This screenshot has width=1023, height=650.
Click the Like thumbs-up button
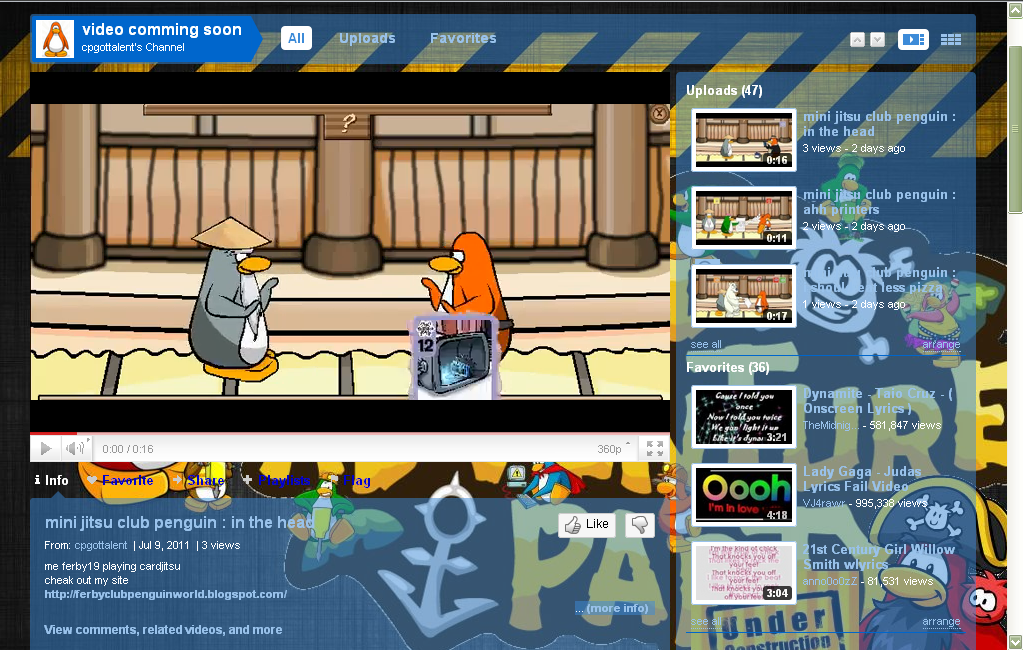[x=587, y=524]
